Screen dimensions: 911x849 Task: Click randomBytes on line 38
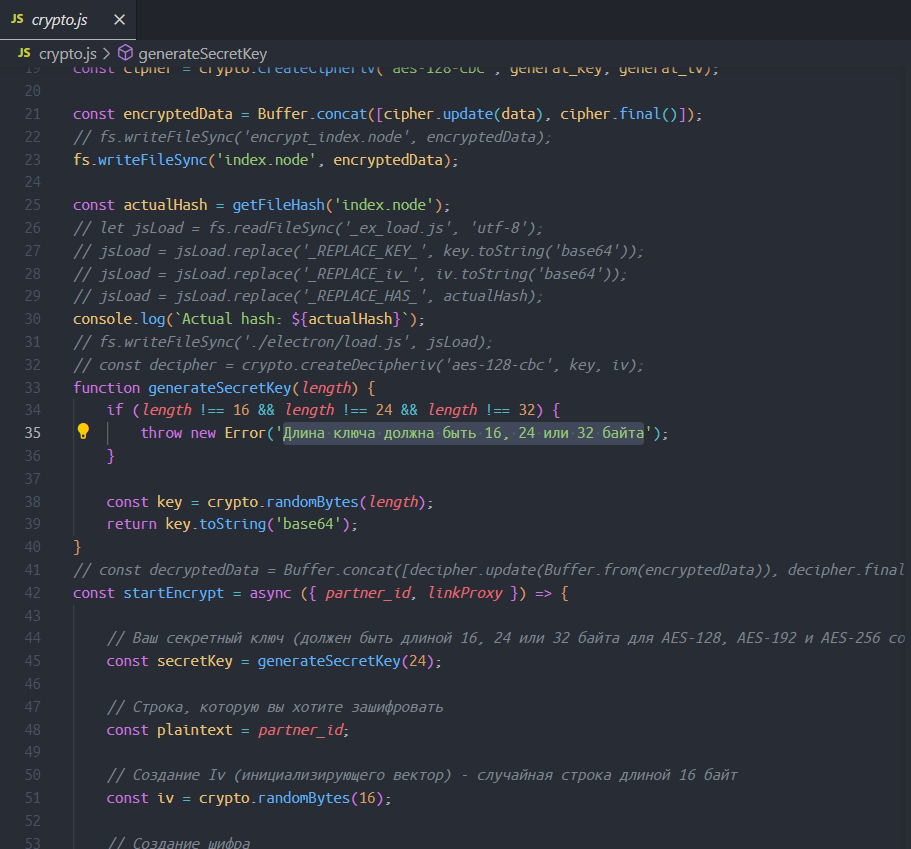tap(312, 501)
